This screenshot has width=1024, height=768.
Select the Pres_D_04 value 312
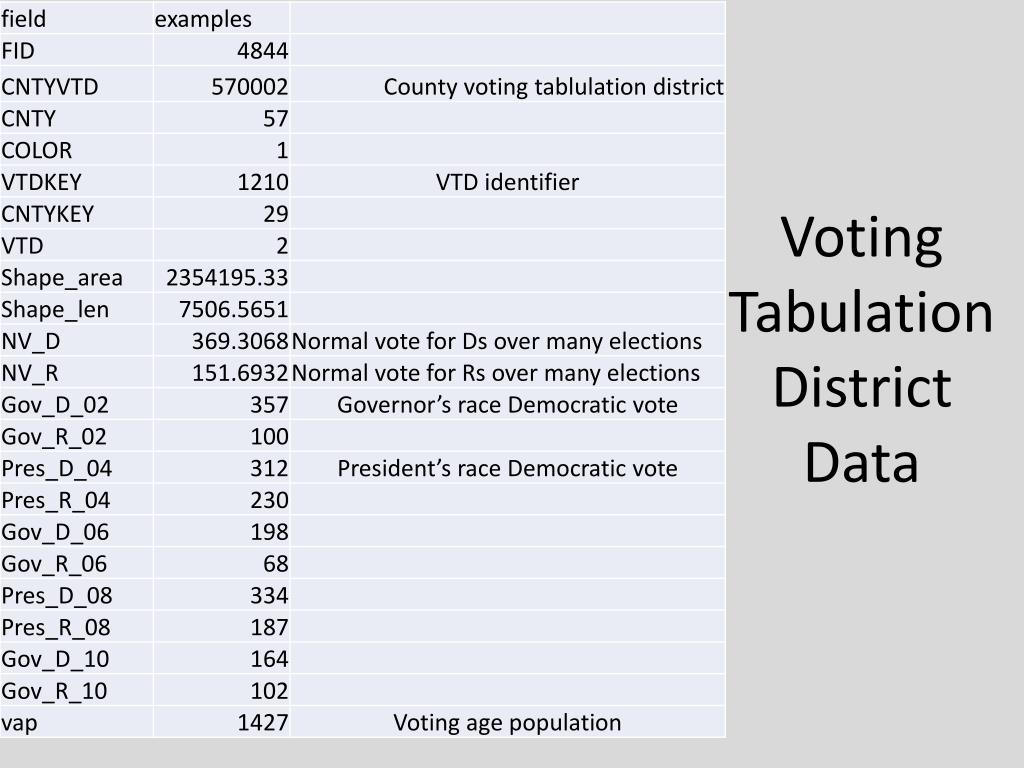pos(269,468)
